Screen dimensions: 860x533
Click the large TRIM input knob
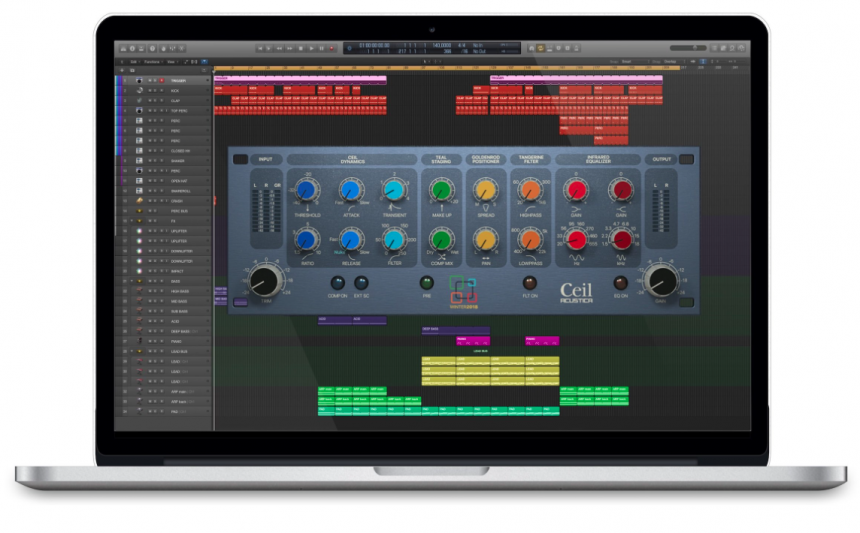coord(265,281)
